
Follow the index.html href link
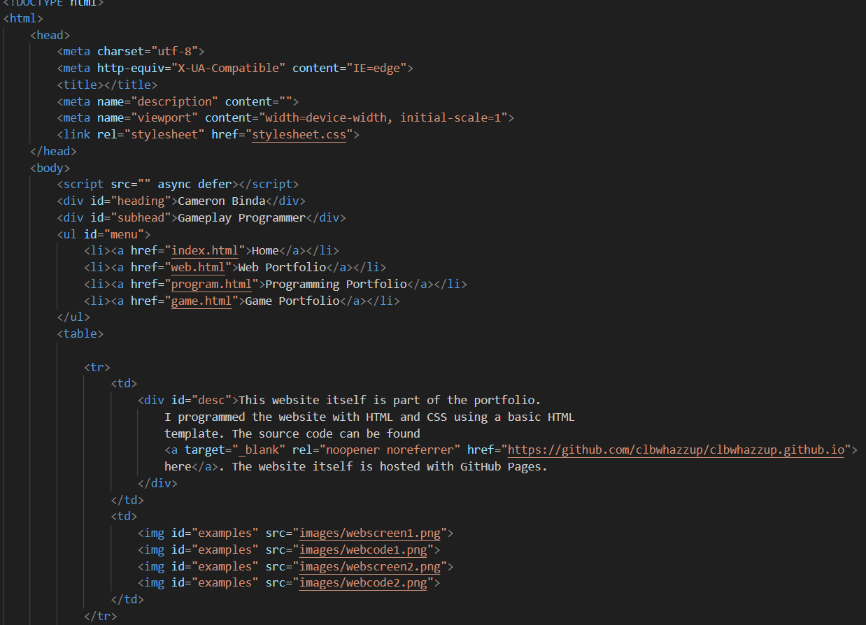tap(203, 250)
